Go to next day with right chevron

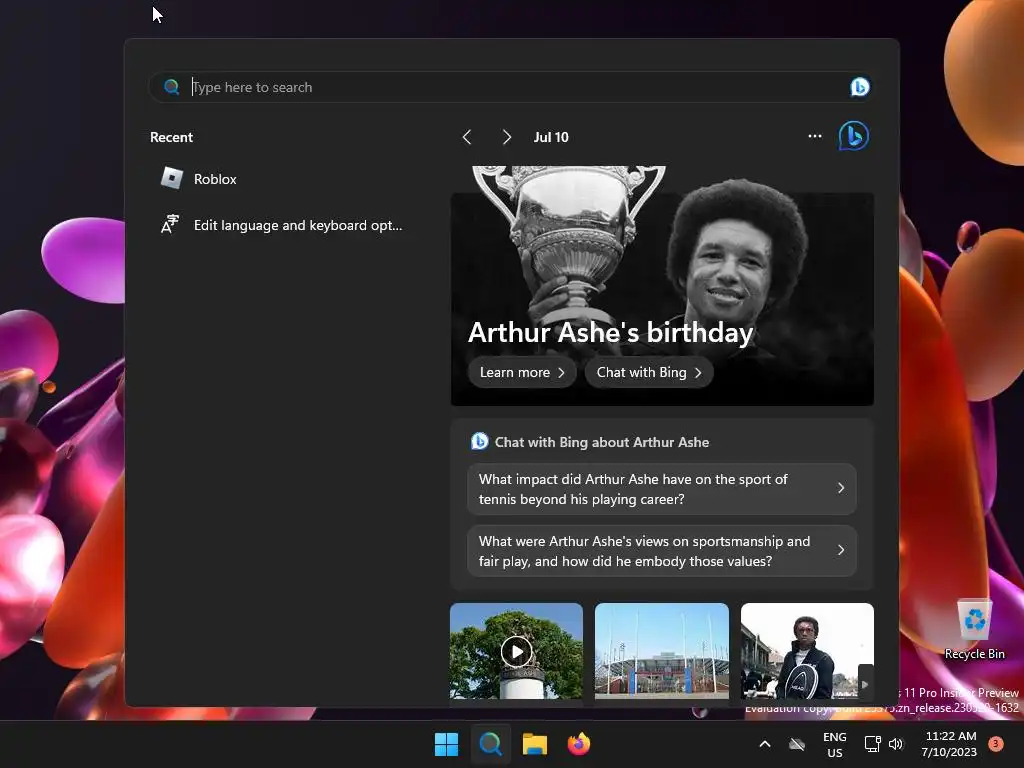(506, 137)
